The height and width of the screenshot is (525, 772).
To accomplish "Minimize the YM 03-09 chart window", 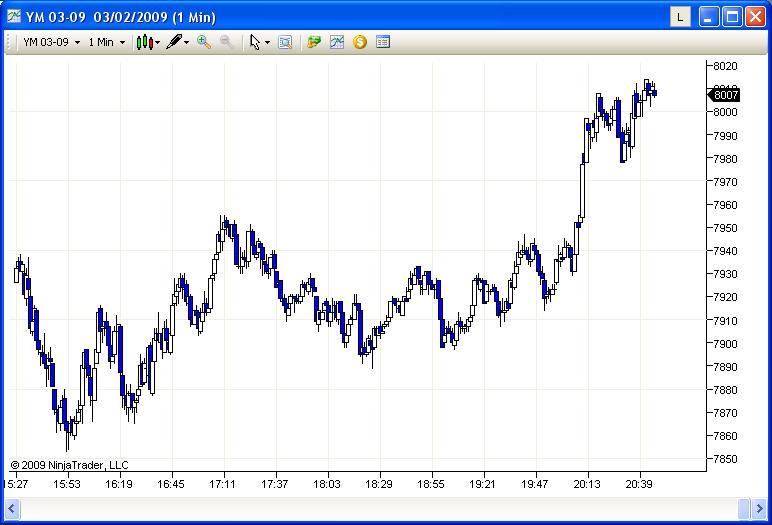I will tap(709, 17).
